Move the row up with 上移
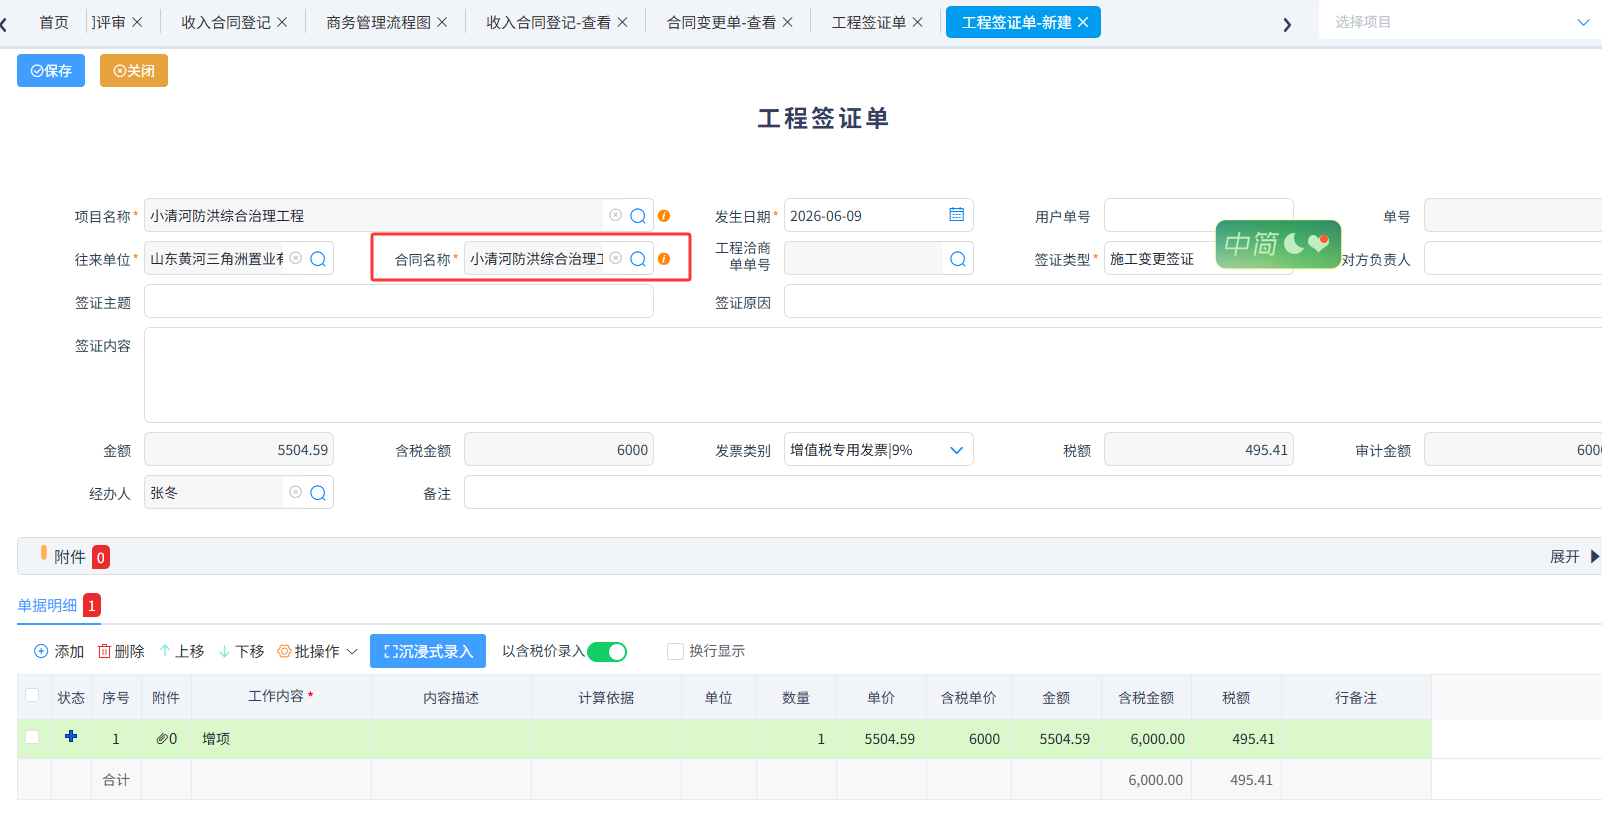Screen dimensions: 1602x826 [x=182, y=652]
